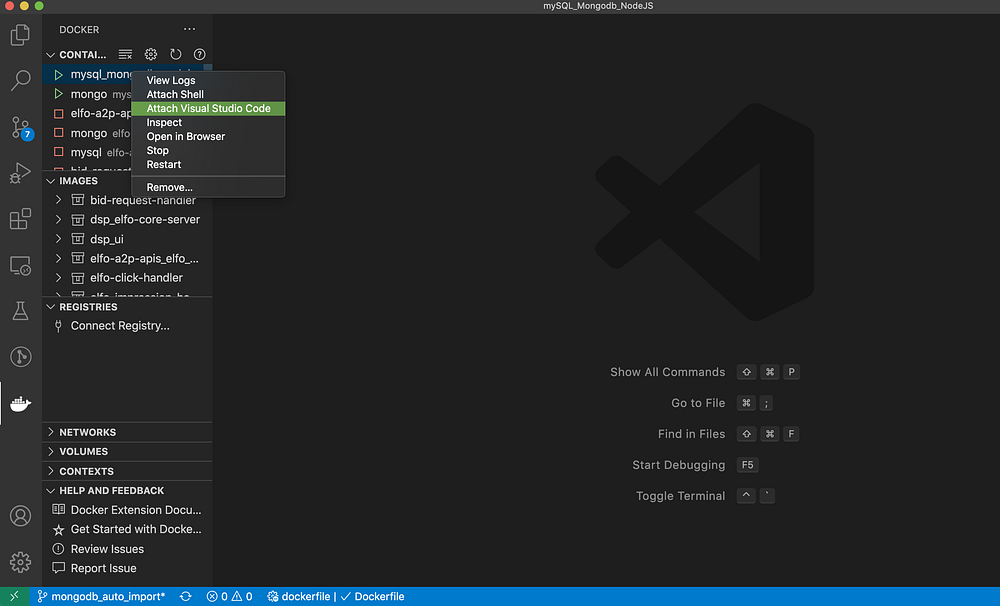Choose Open in Browser menu entry
Screen dimensions: 1000x606
(x=208, y=137)
